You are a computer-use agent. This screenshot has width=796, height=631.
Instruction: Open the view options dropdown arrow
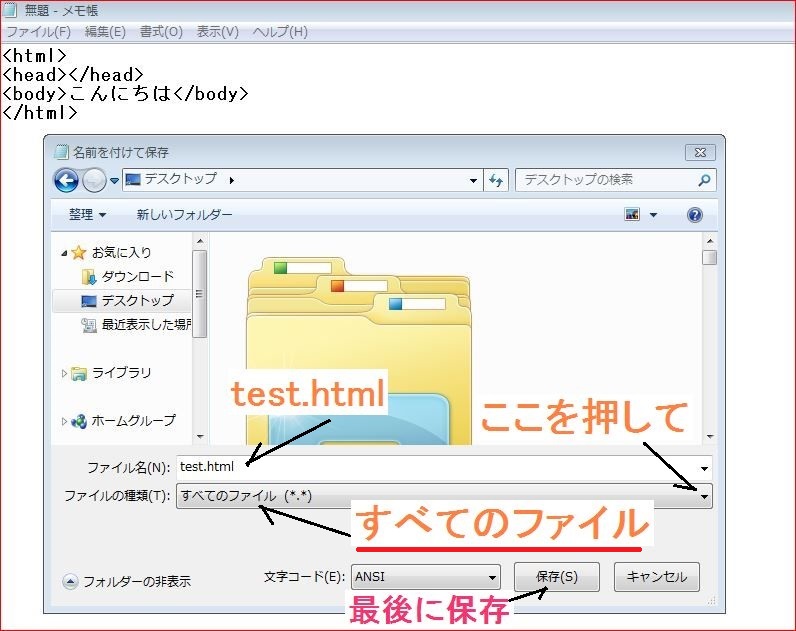[x=653, y=215]
